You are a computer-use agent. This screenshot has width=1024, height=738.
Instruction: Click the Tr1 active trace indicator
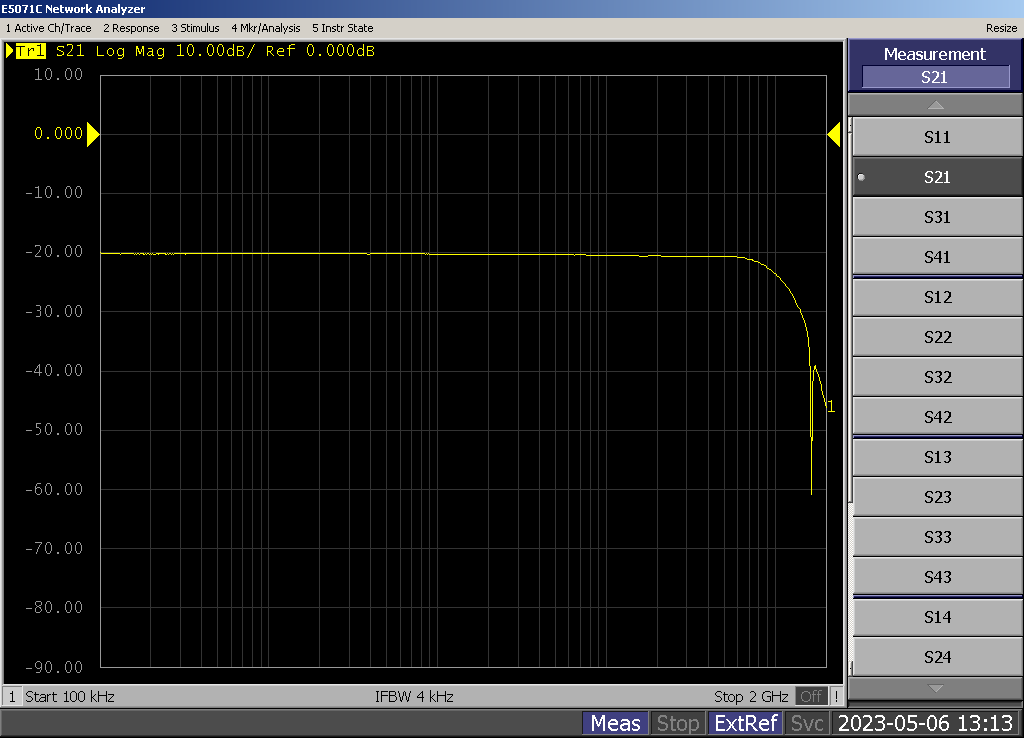point(29,51)
